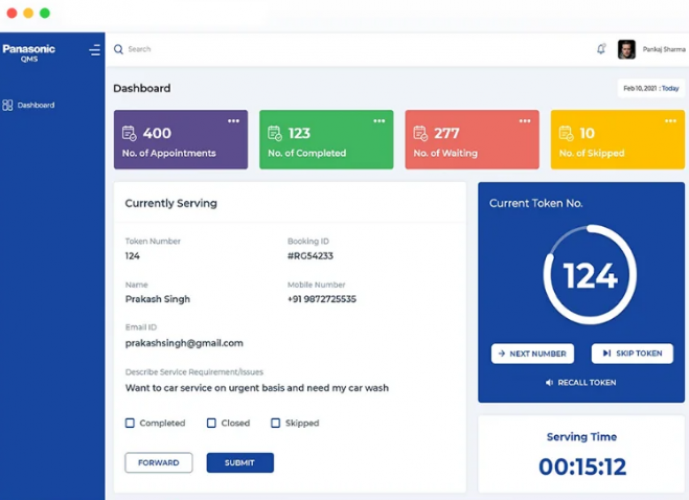Click the NEXT NUMBER button
Viewport: 689px width, 500px height.
point(533,353)
